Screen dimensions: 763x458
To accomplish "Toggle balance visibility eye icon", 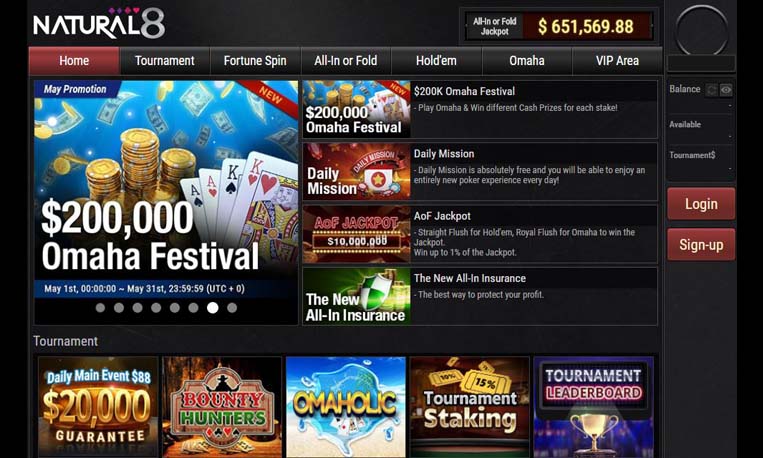I will tap(726, 90).
